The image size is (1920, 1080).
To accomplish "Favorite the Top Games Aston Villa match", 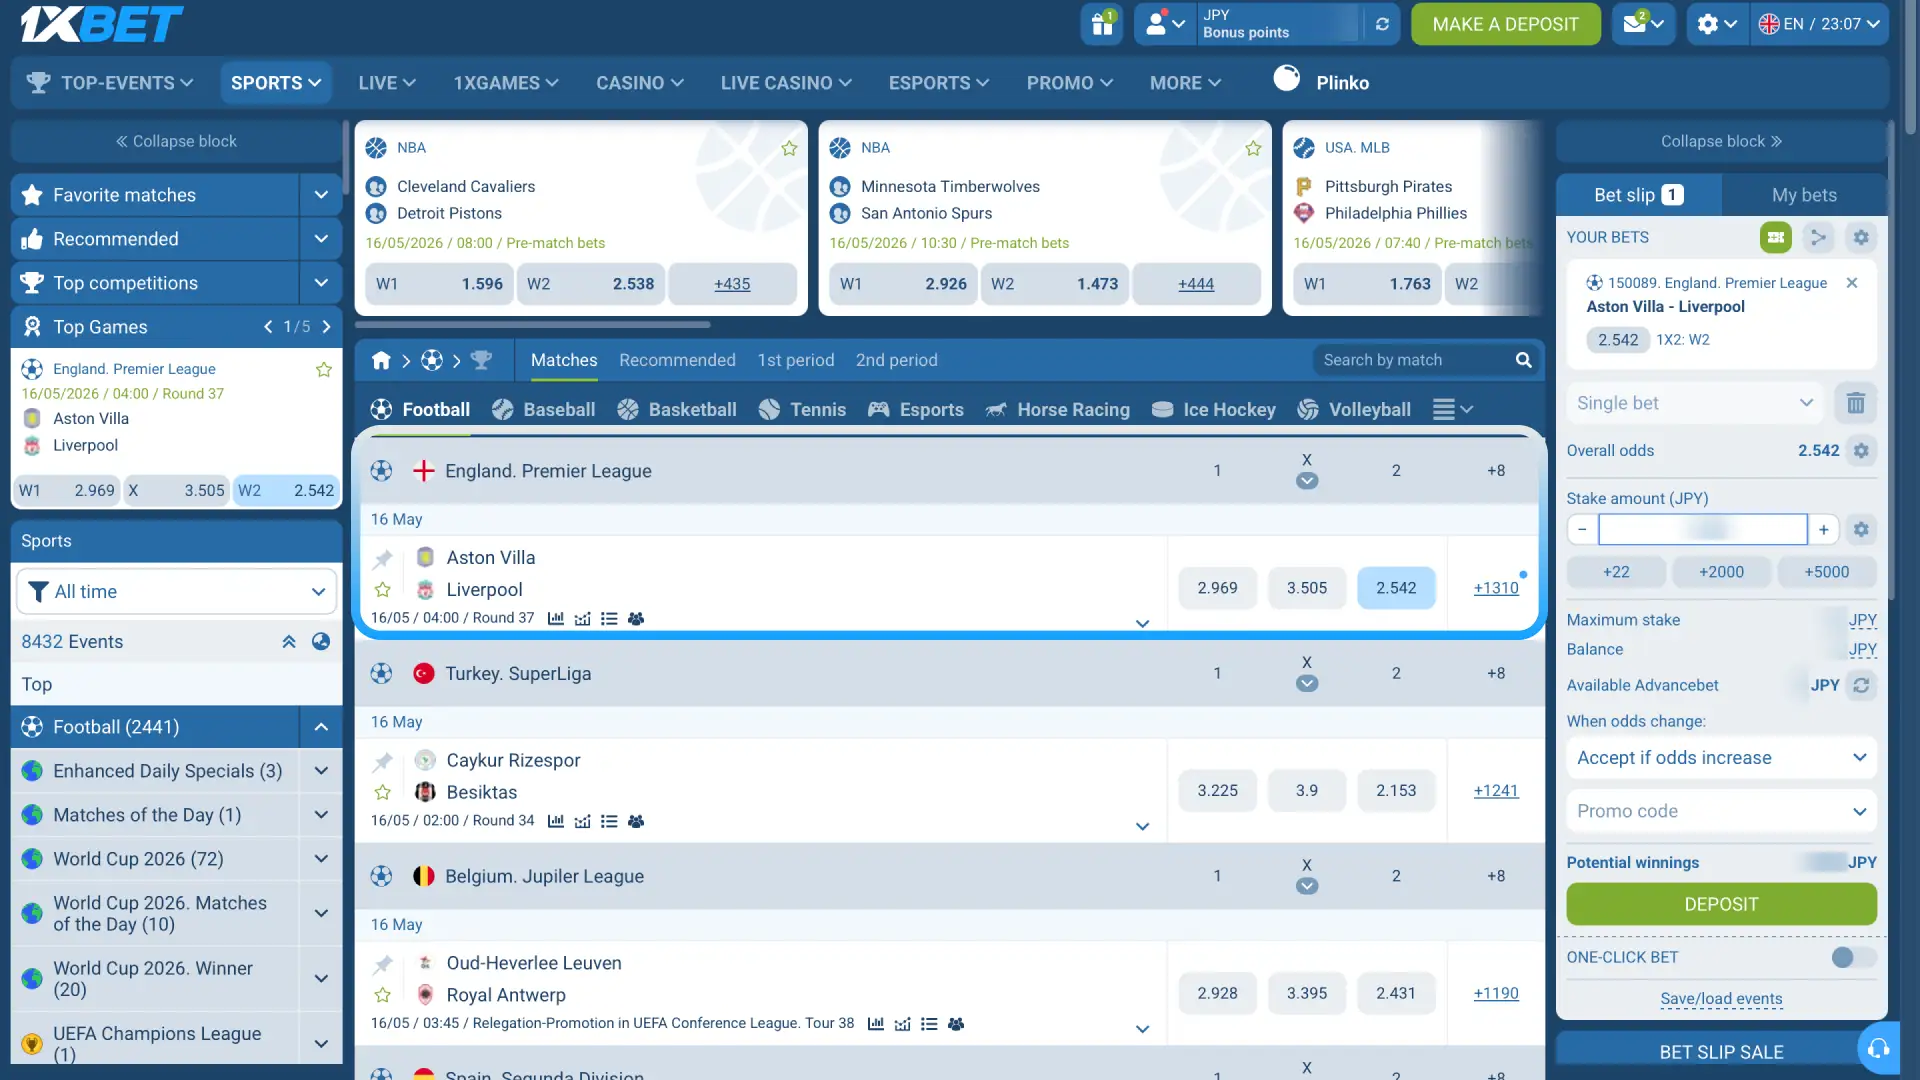I will click(324, 370).
